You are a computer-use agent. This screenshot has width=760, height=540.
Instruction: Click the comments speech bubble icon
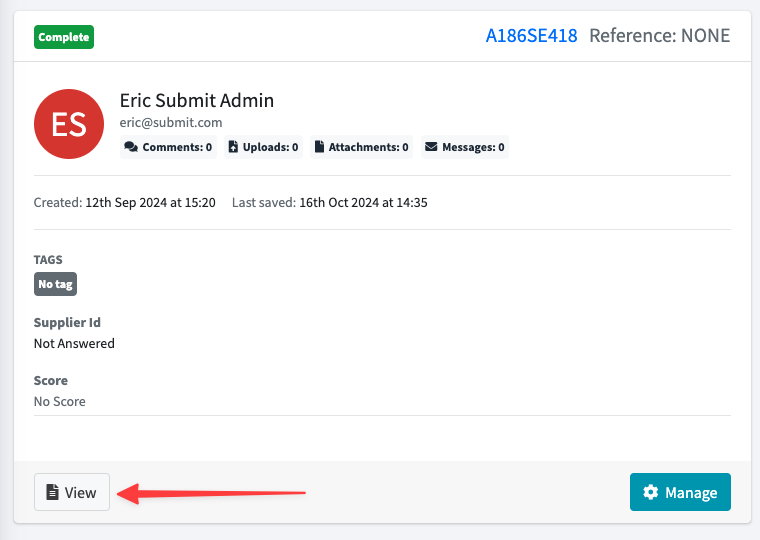(131, 147)
